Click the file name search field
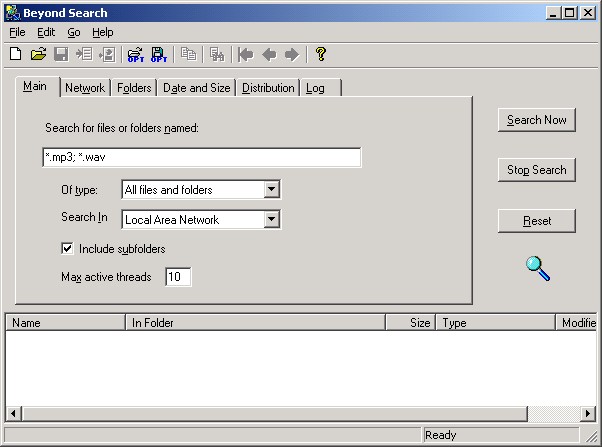602x447 pixels. (202, 157)
